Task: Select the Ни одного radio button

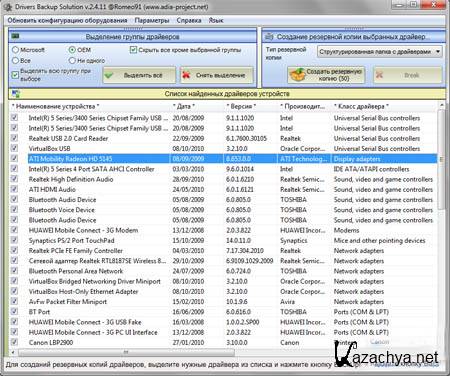Action: (x=72, y=61)
